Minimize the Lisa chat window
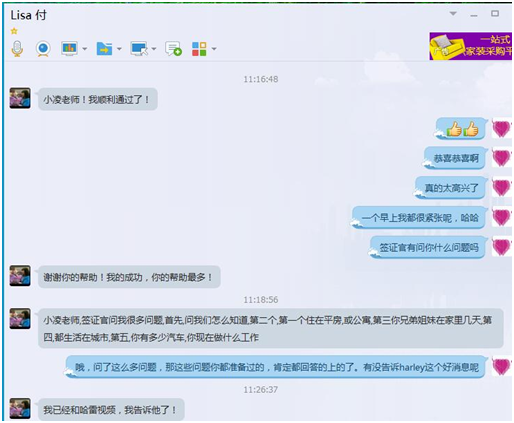514x423 pixels. coord(474,15)
